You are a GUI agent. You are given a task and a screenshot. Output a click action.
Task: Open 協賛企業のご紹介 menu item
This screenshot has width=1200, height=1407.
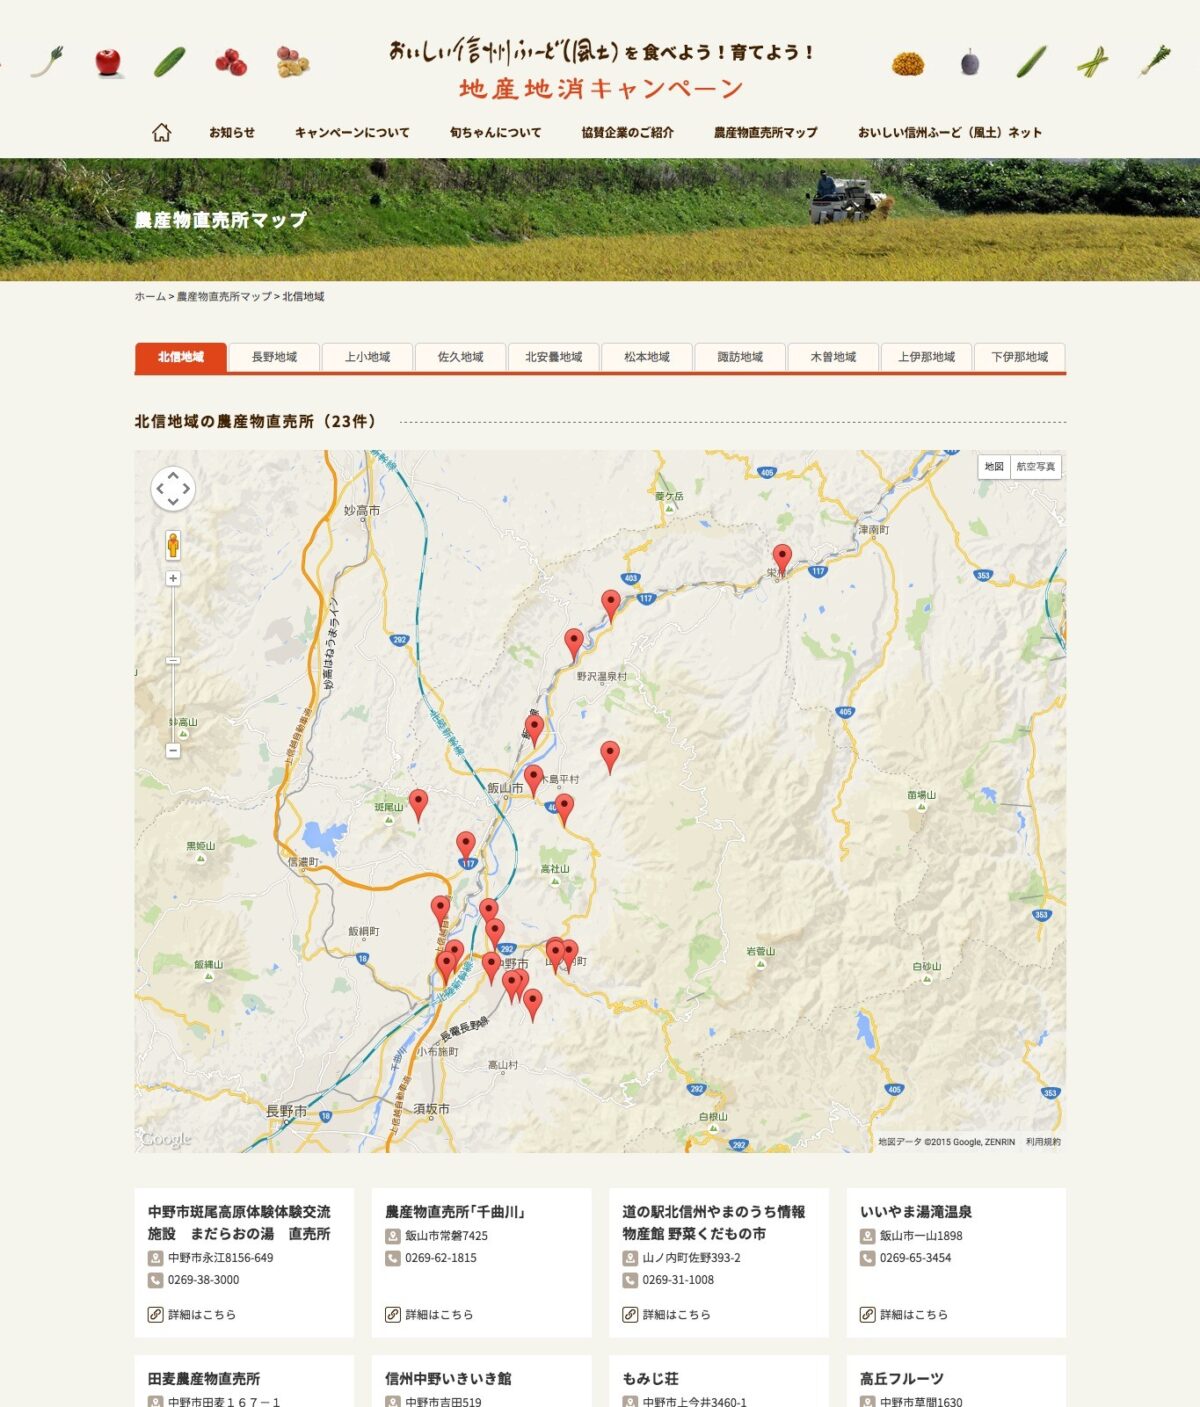[x=627, y=132]
